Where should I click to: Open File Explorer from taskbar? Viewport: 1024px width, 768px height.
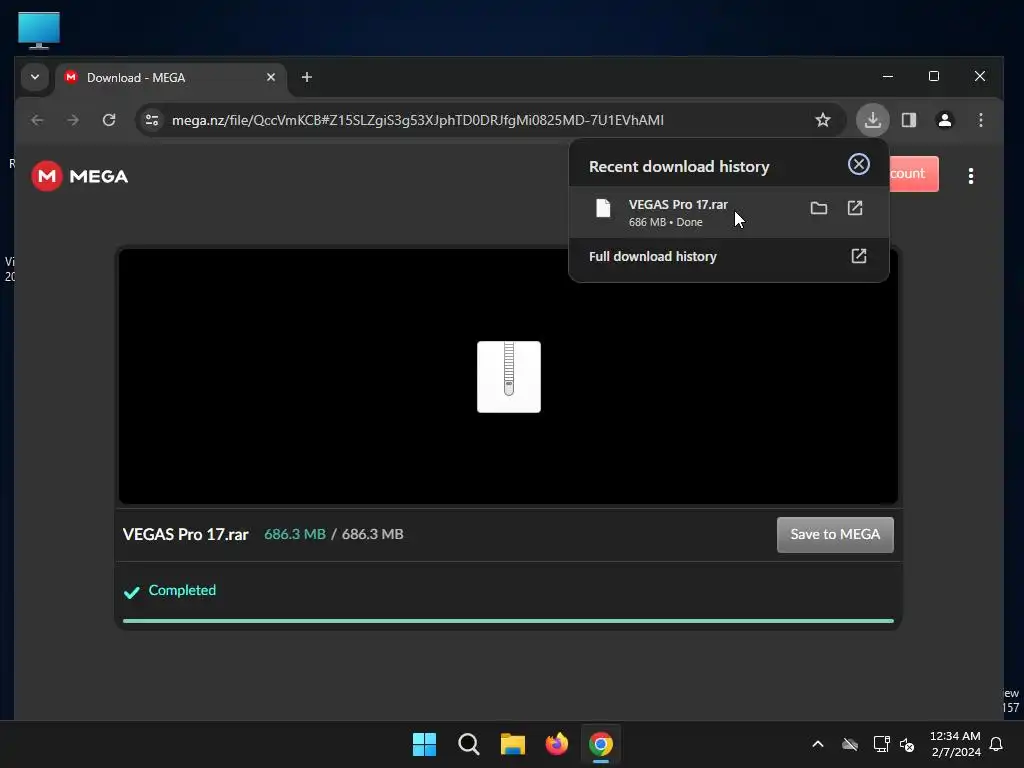click(x=513, y=744)
